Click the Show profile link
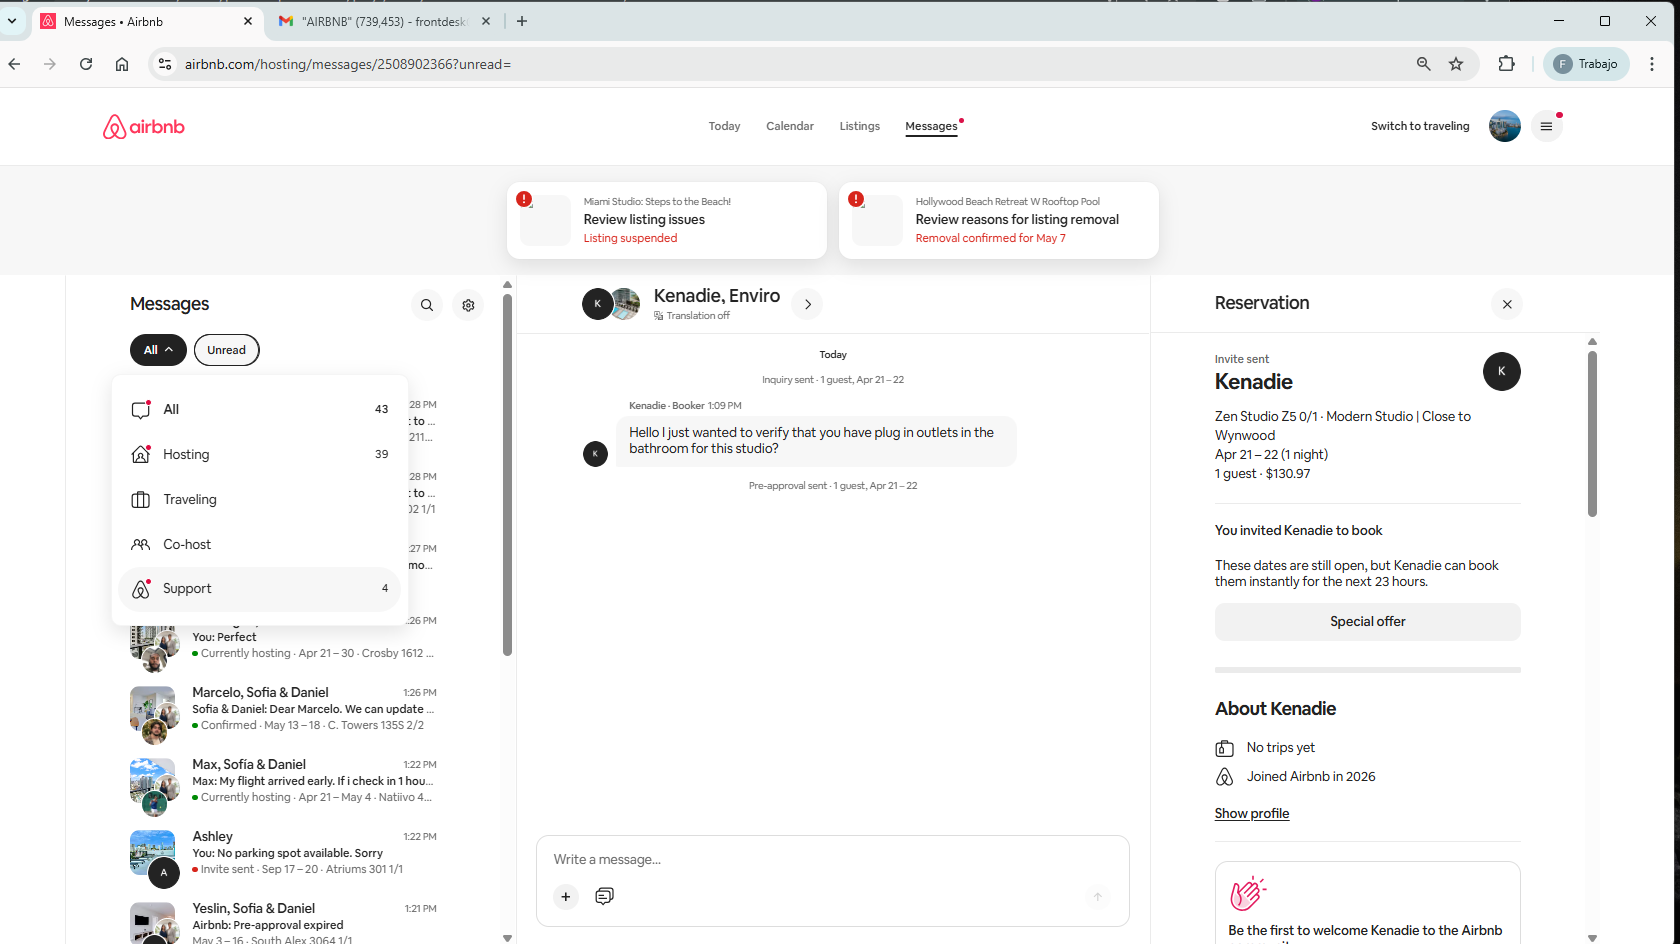1680x944 pixels. [1252, 814]
